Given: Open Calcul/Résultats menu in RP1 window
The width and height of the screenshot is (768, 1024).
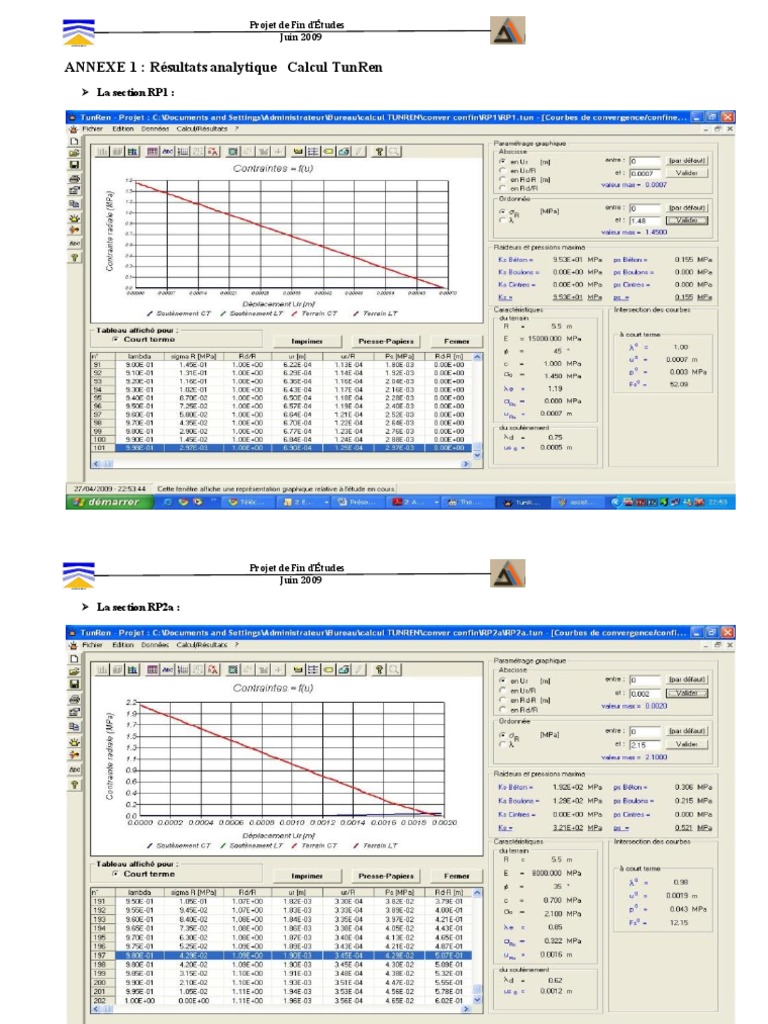Looking at the screenshot, I should tap(202, 129).
